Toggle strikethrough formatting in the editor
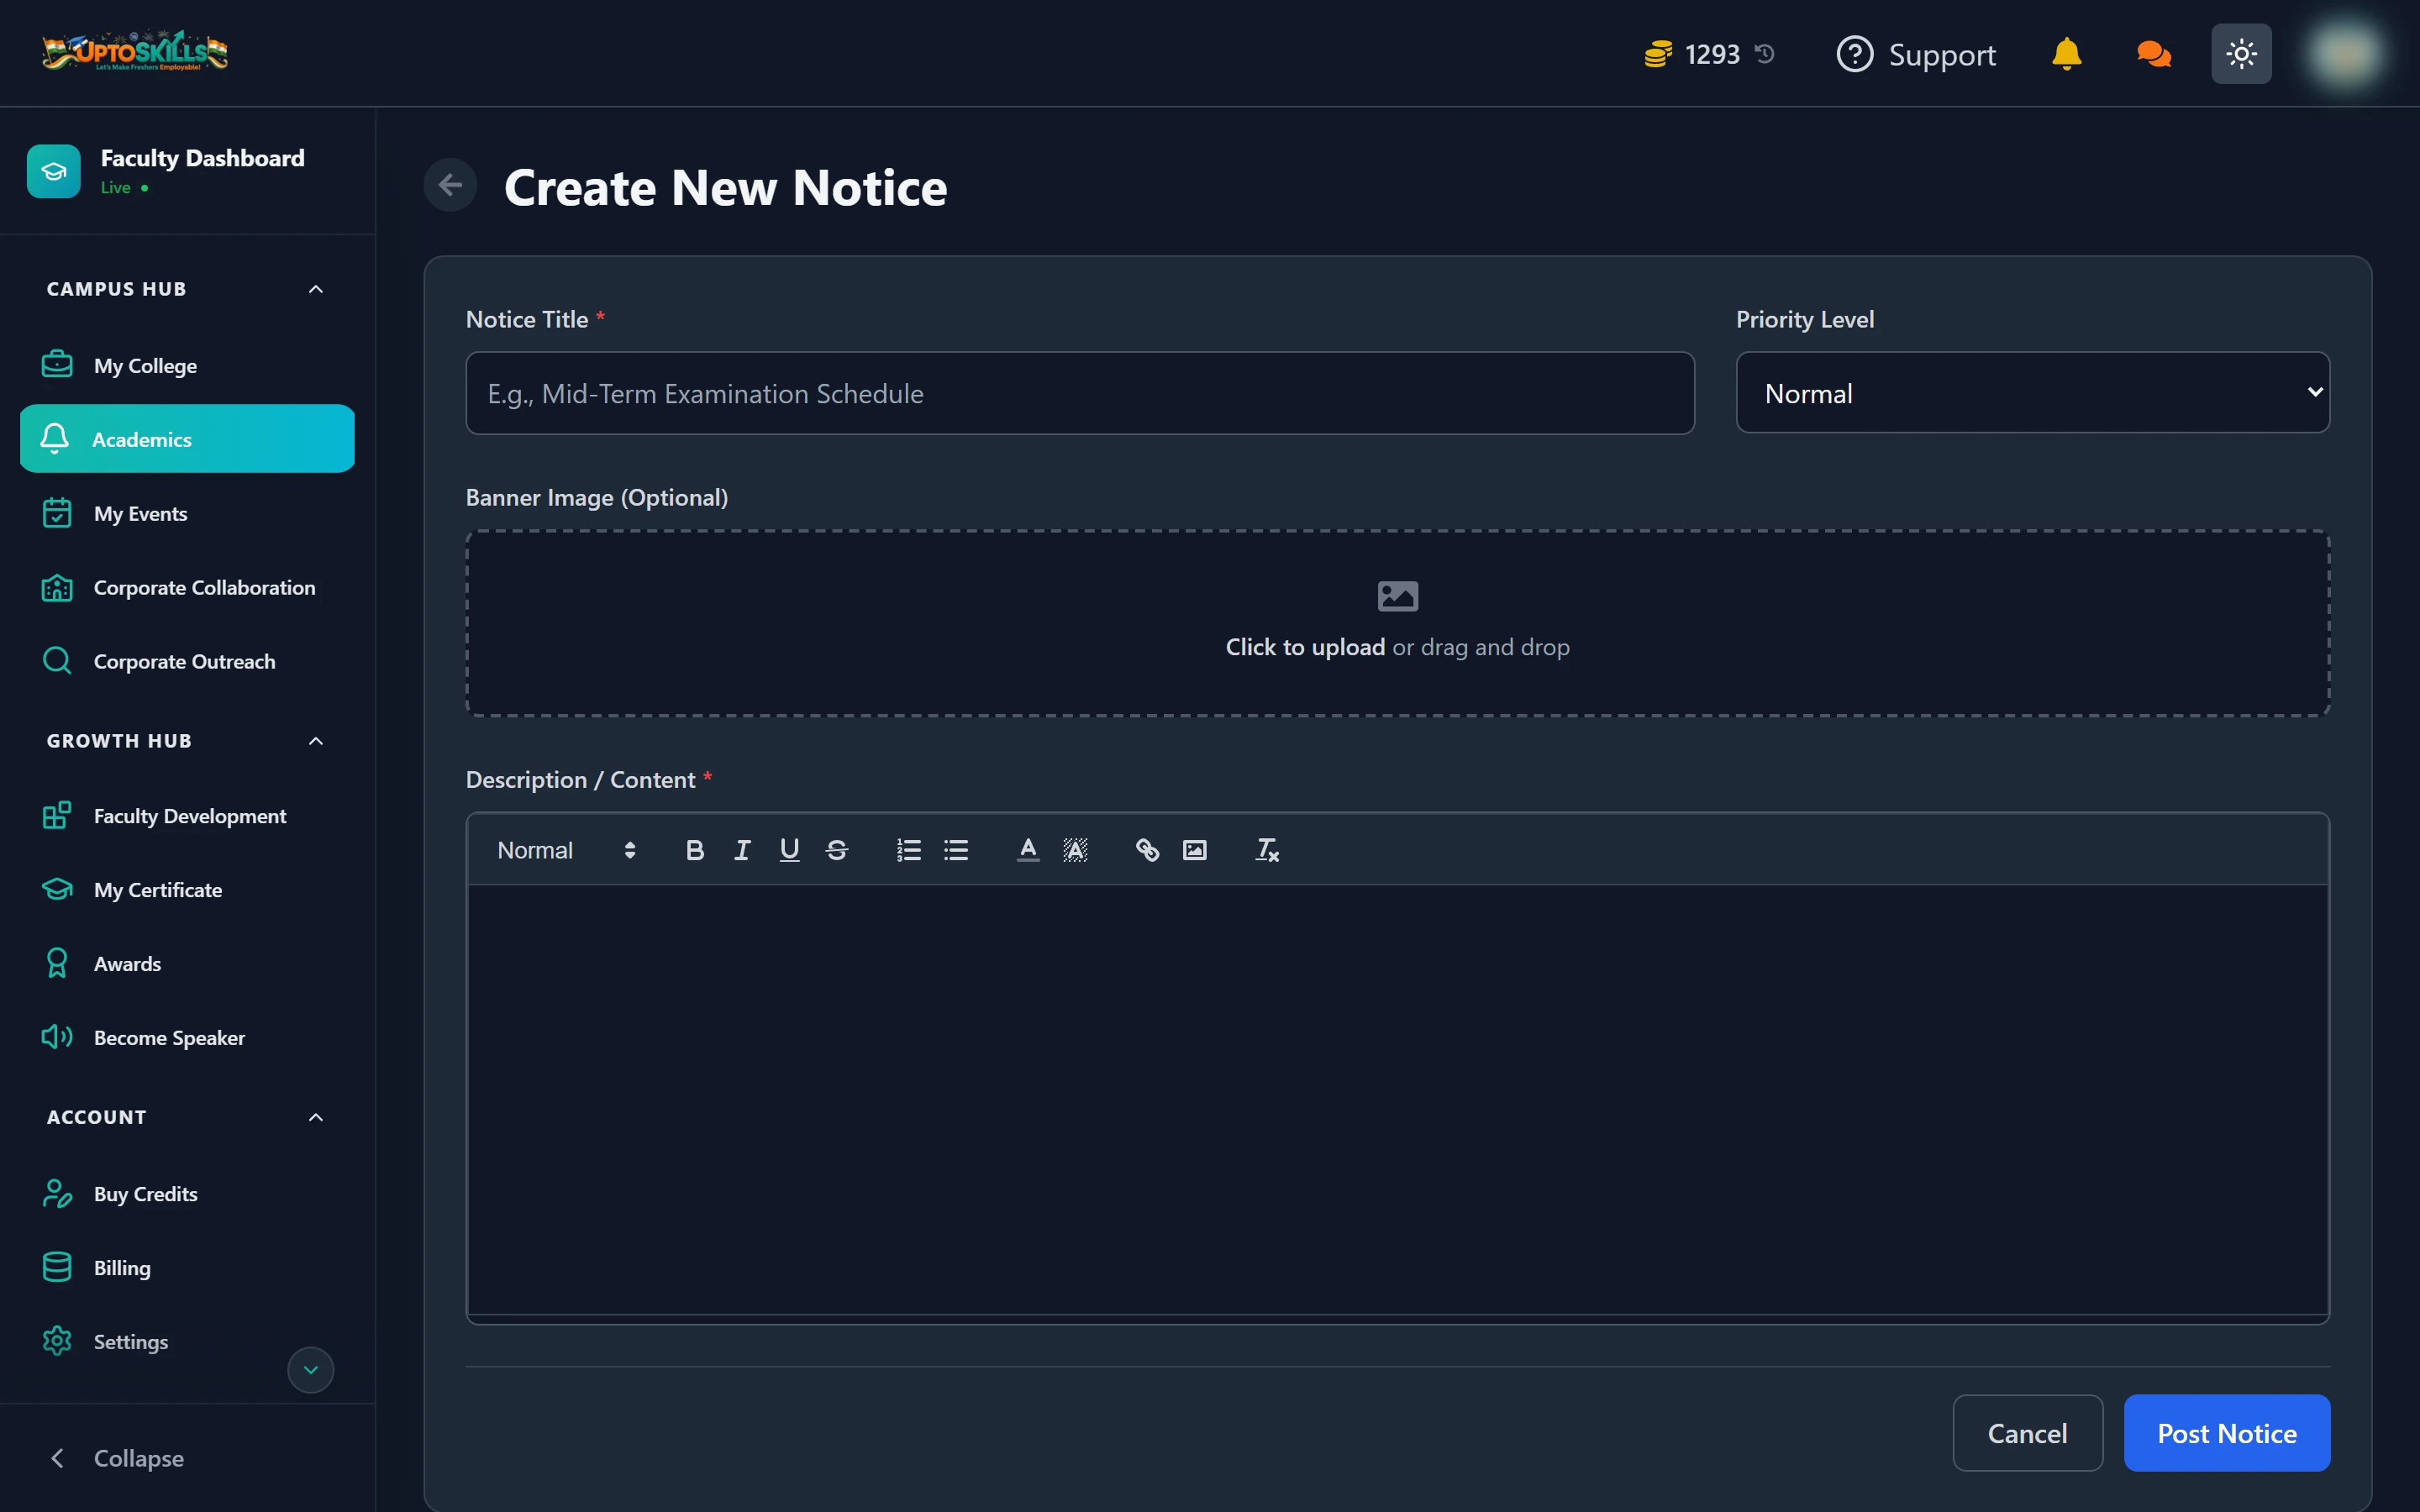This screenshot has width=2420, height=1512. tap(837, 850)
